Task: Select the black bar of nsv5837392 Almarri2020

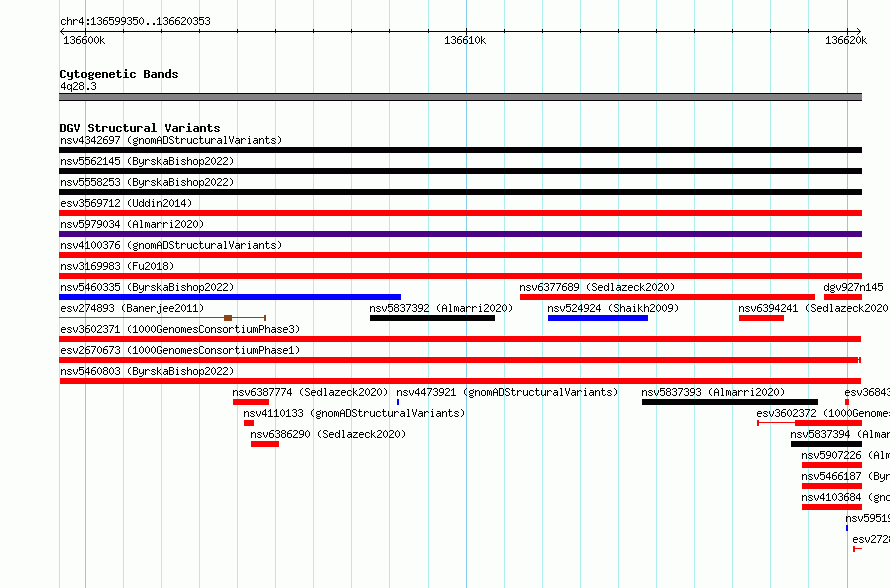Action: click(x=433, y=318)
